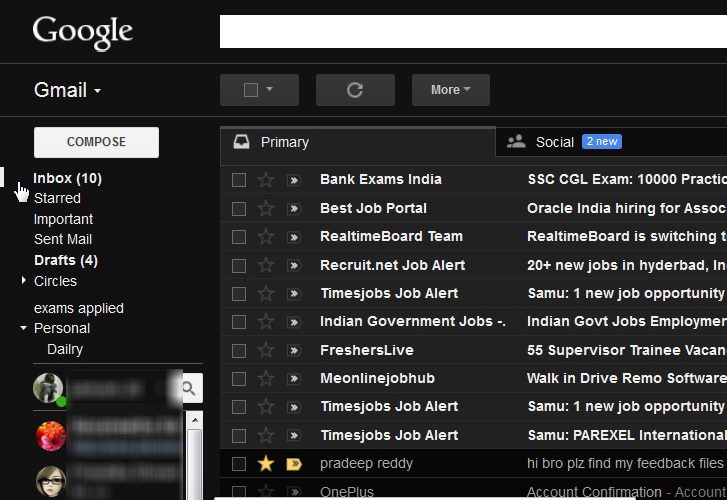Unstar the pradeep reddy email
This screenshot has height=500, width=727.
266,463
